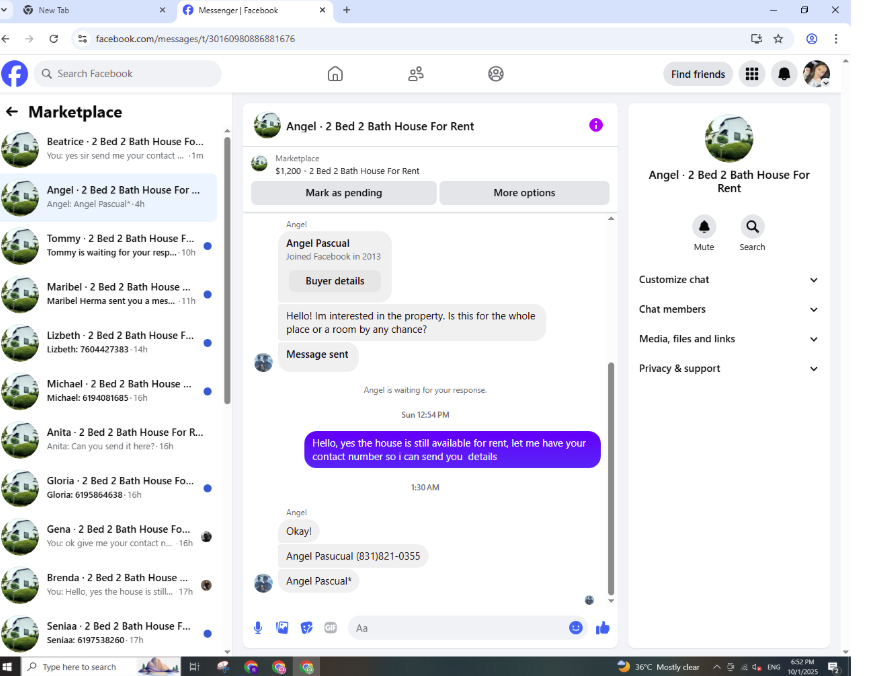Open Michael conversation in list
Viewport: 881px width, 676px height.
coord(108,391)
